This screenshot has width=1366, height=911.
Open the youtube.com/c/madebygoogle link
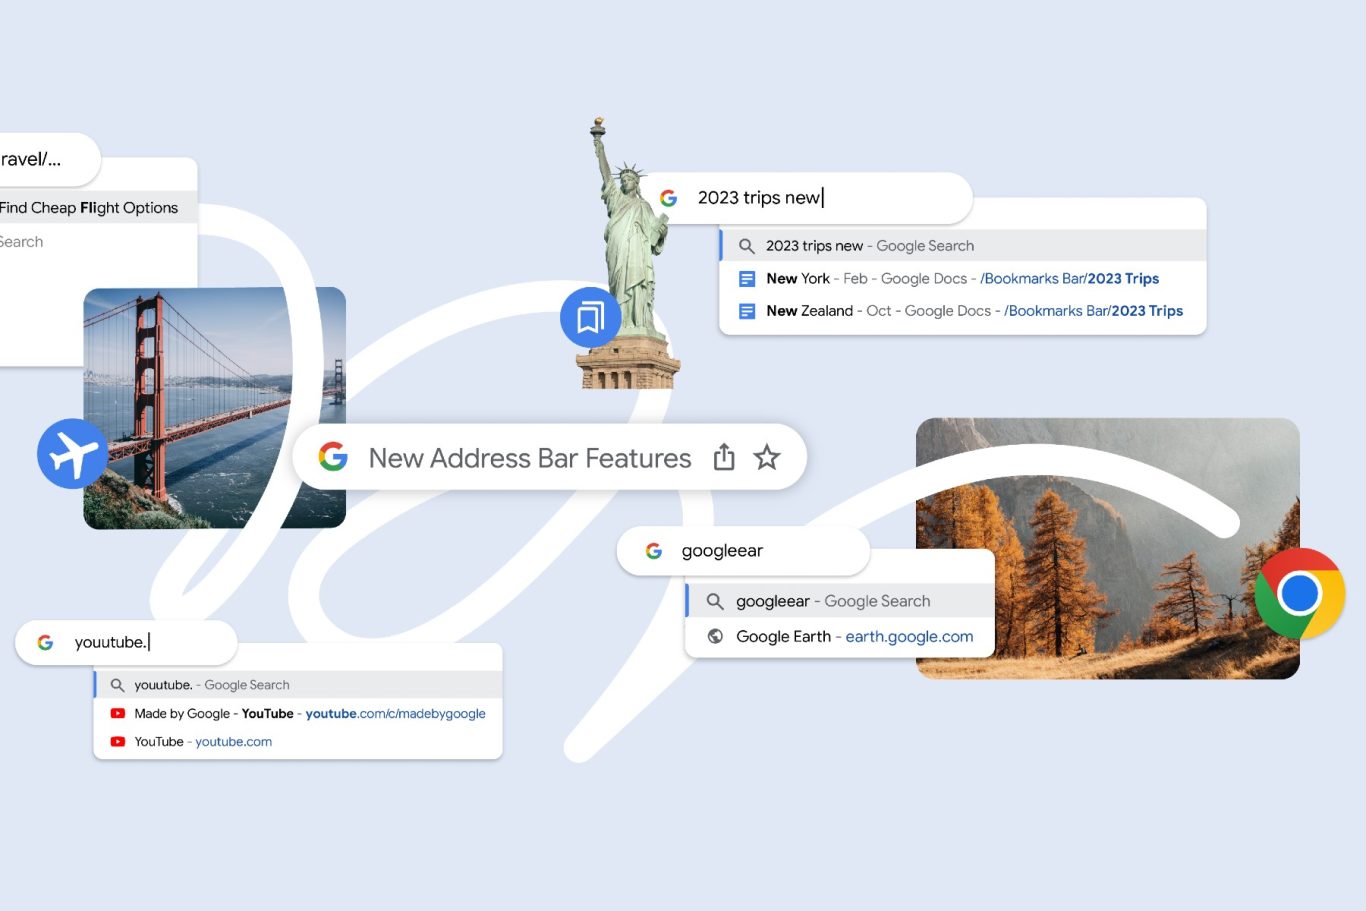pyautogui.click(x=395, y=713)
